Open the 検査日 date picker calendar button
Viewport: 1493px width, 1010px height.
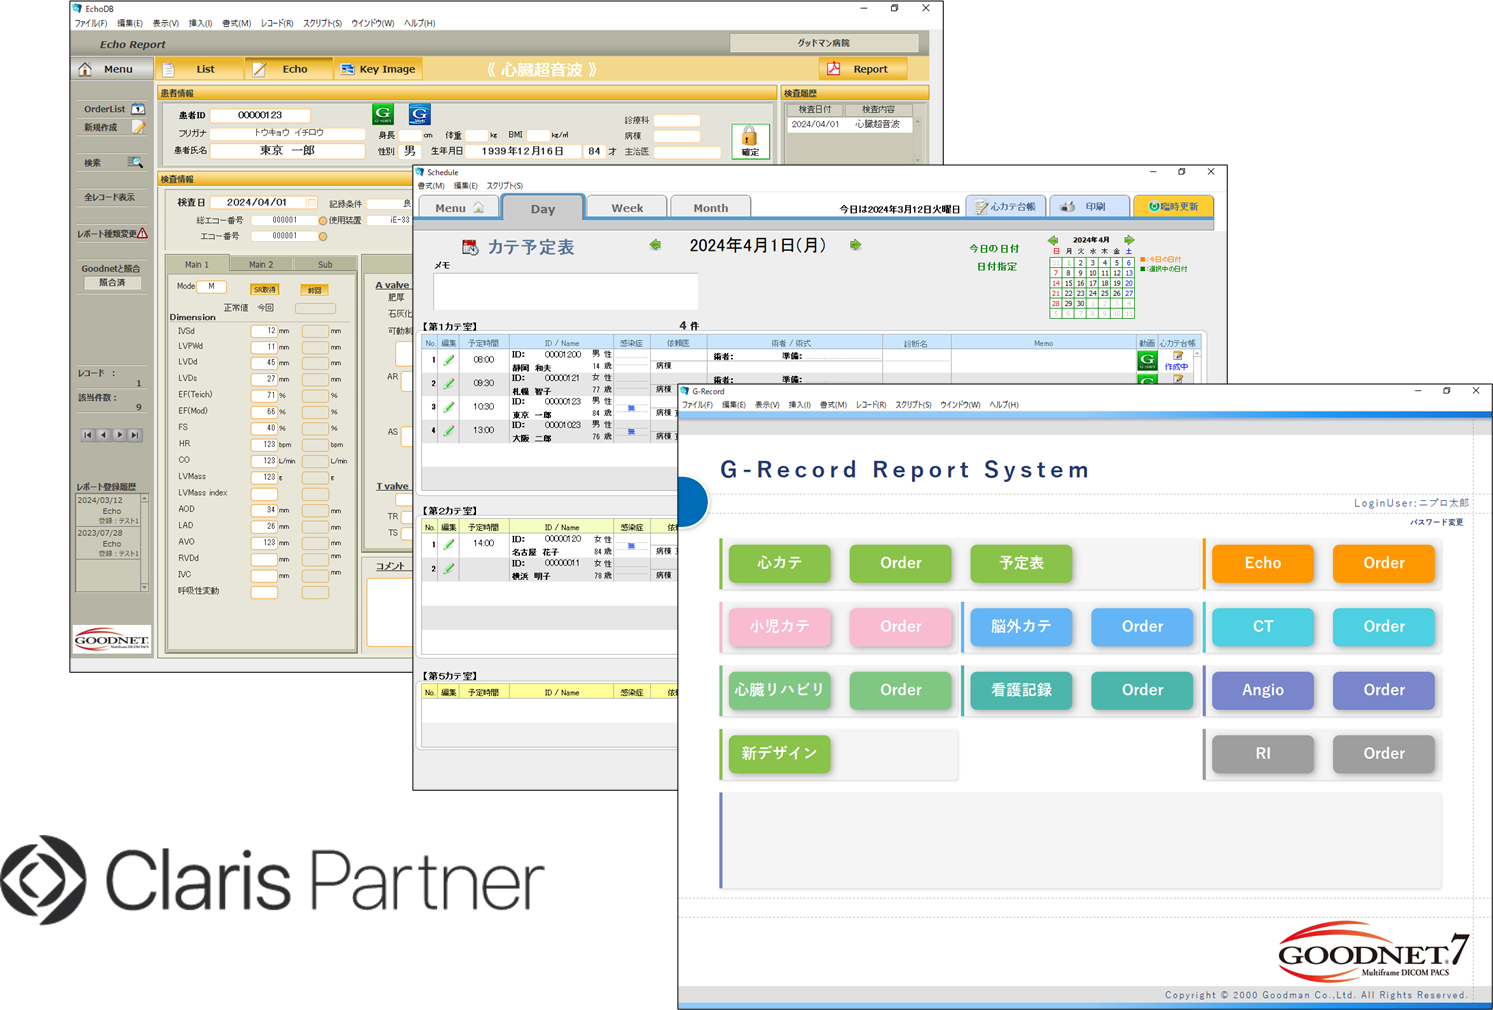click(312, 202)
